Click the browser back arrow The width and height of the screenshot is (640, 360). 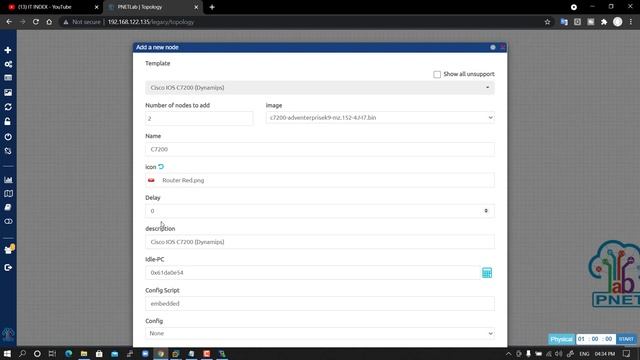click(x=9, y=22)
